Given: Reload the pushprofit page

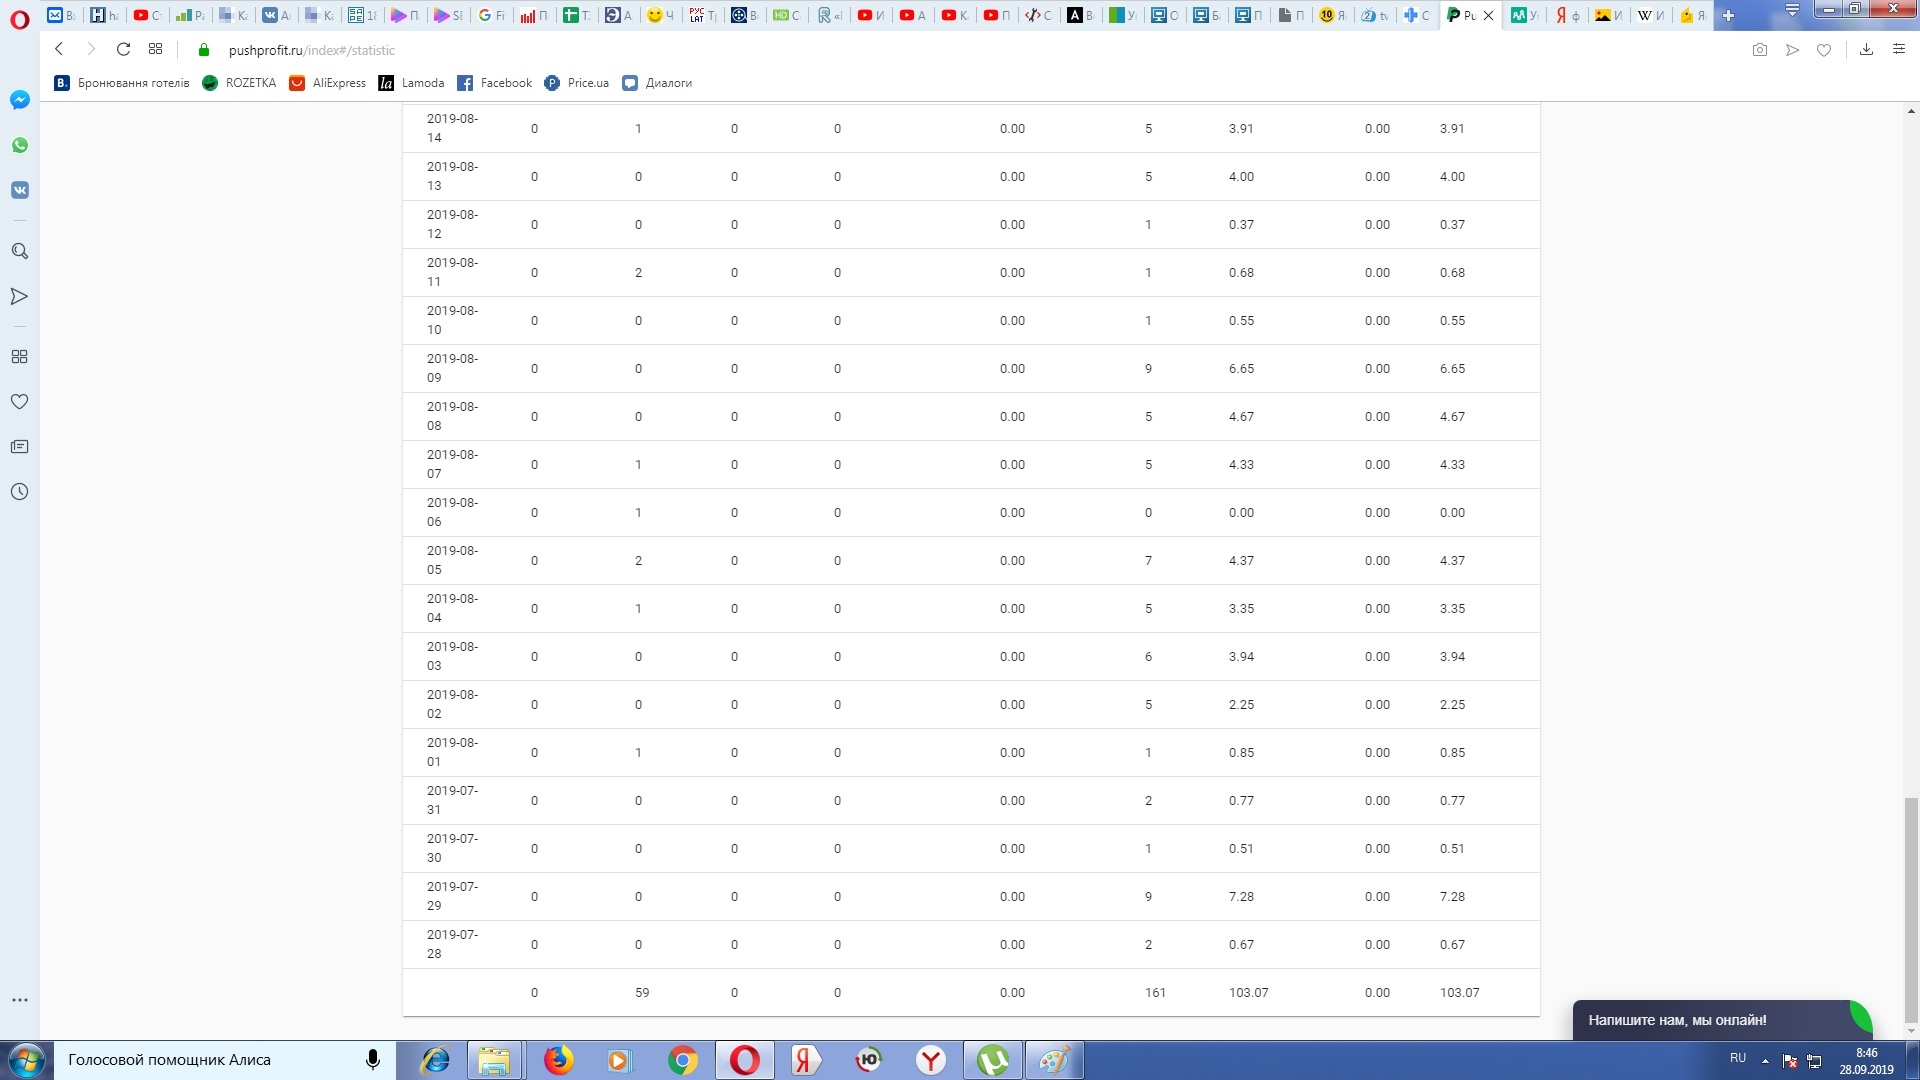Looking at the screenshot, I should click(x=123, y=49).
